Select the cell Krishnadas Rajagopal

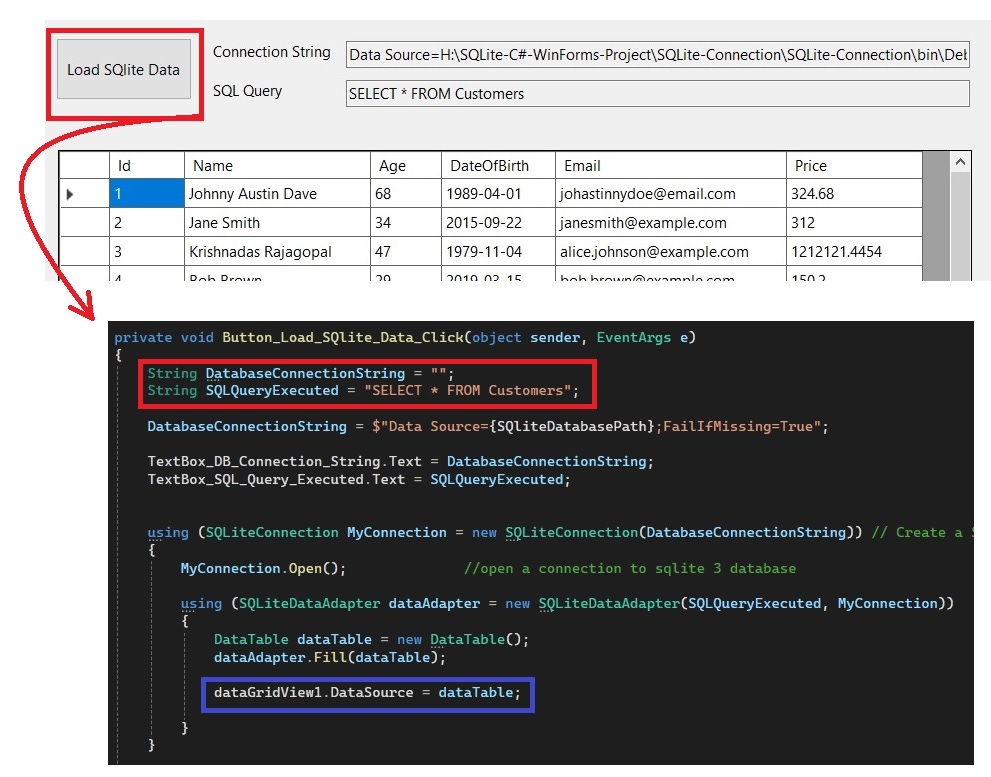point(277,252)
